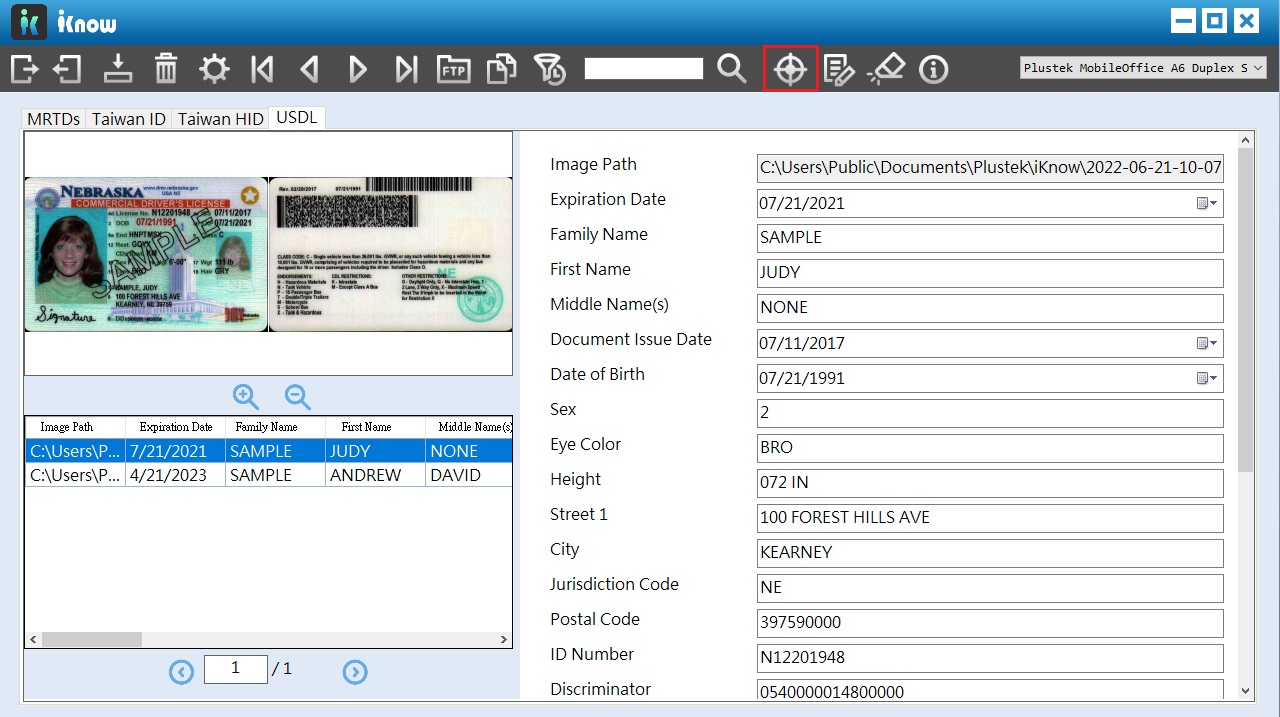Zoom in on the scanned license image
Image resolution: width=1280 pixels, height=717 pixels.
pos(246,396)
